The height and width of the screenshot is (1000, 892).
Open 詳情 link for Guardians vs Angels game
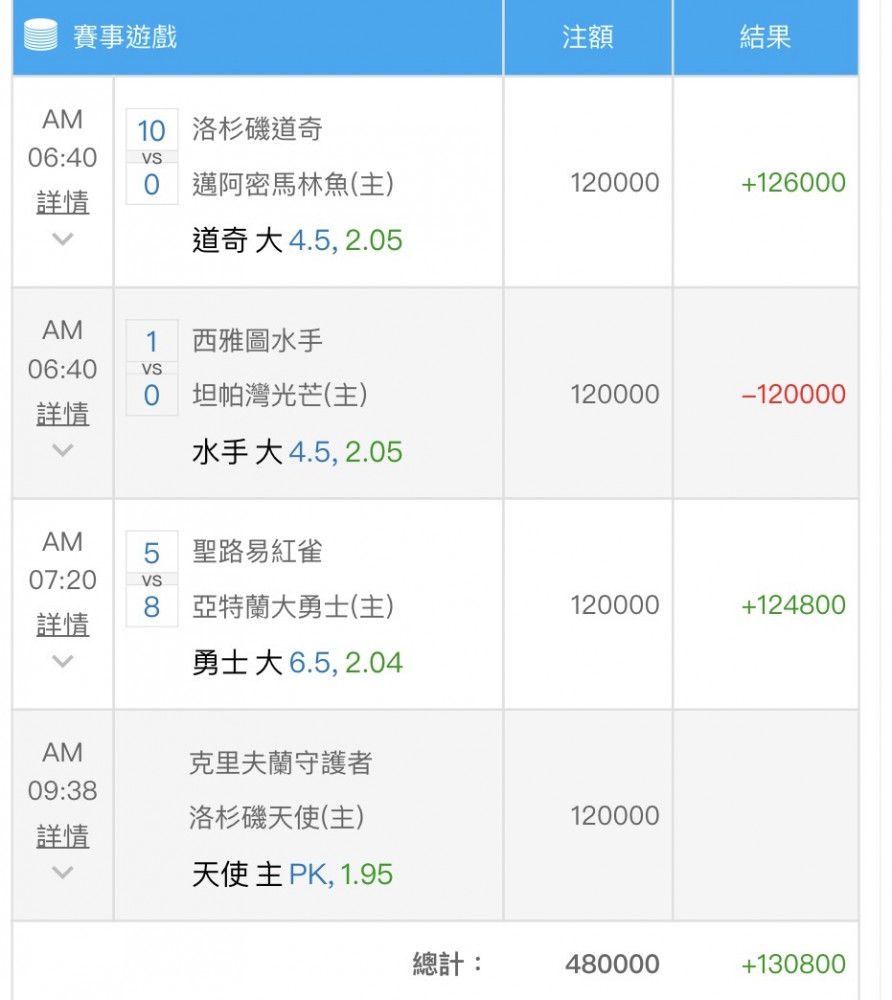[62, 835]
